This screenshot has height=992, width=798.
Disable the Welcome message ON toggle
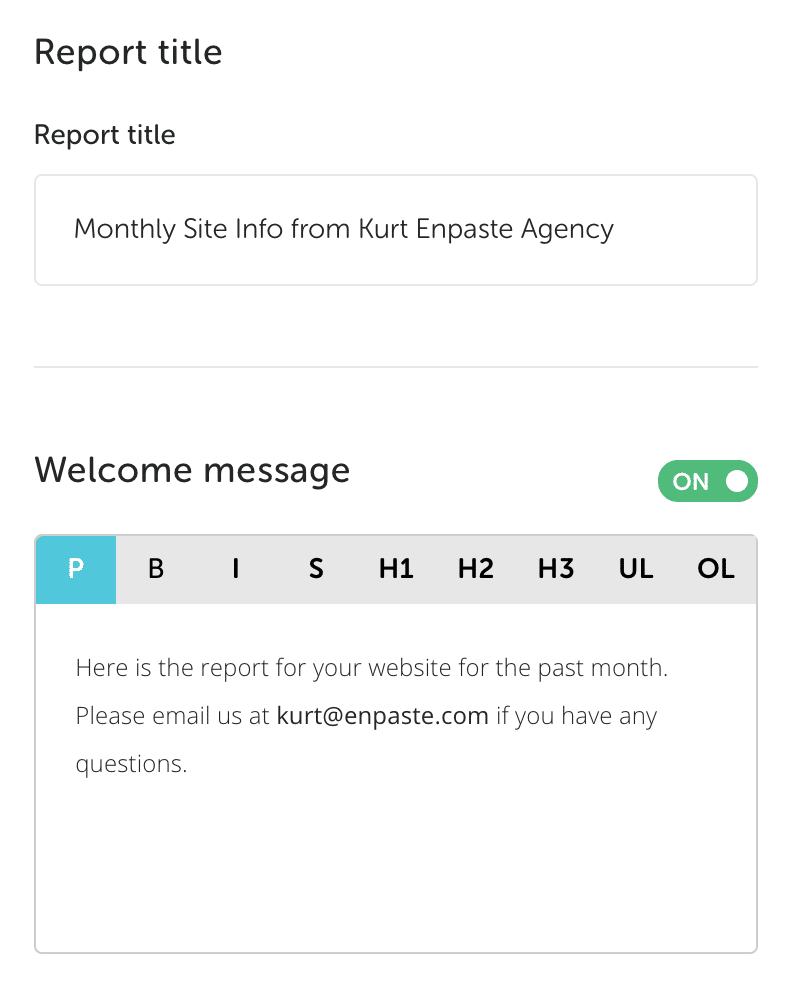[x=708, y=481]
